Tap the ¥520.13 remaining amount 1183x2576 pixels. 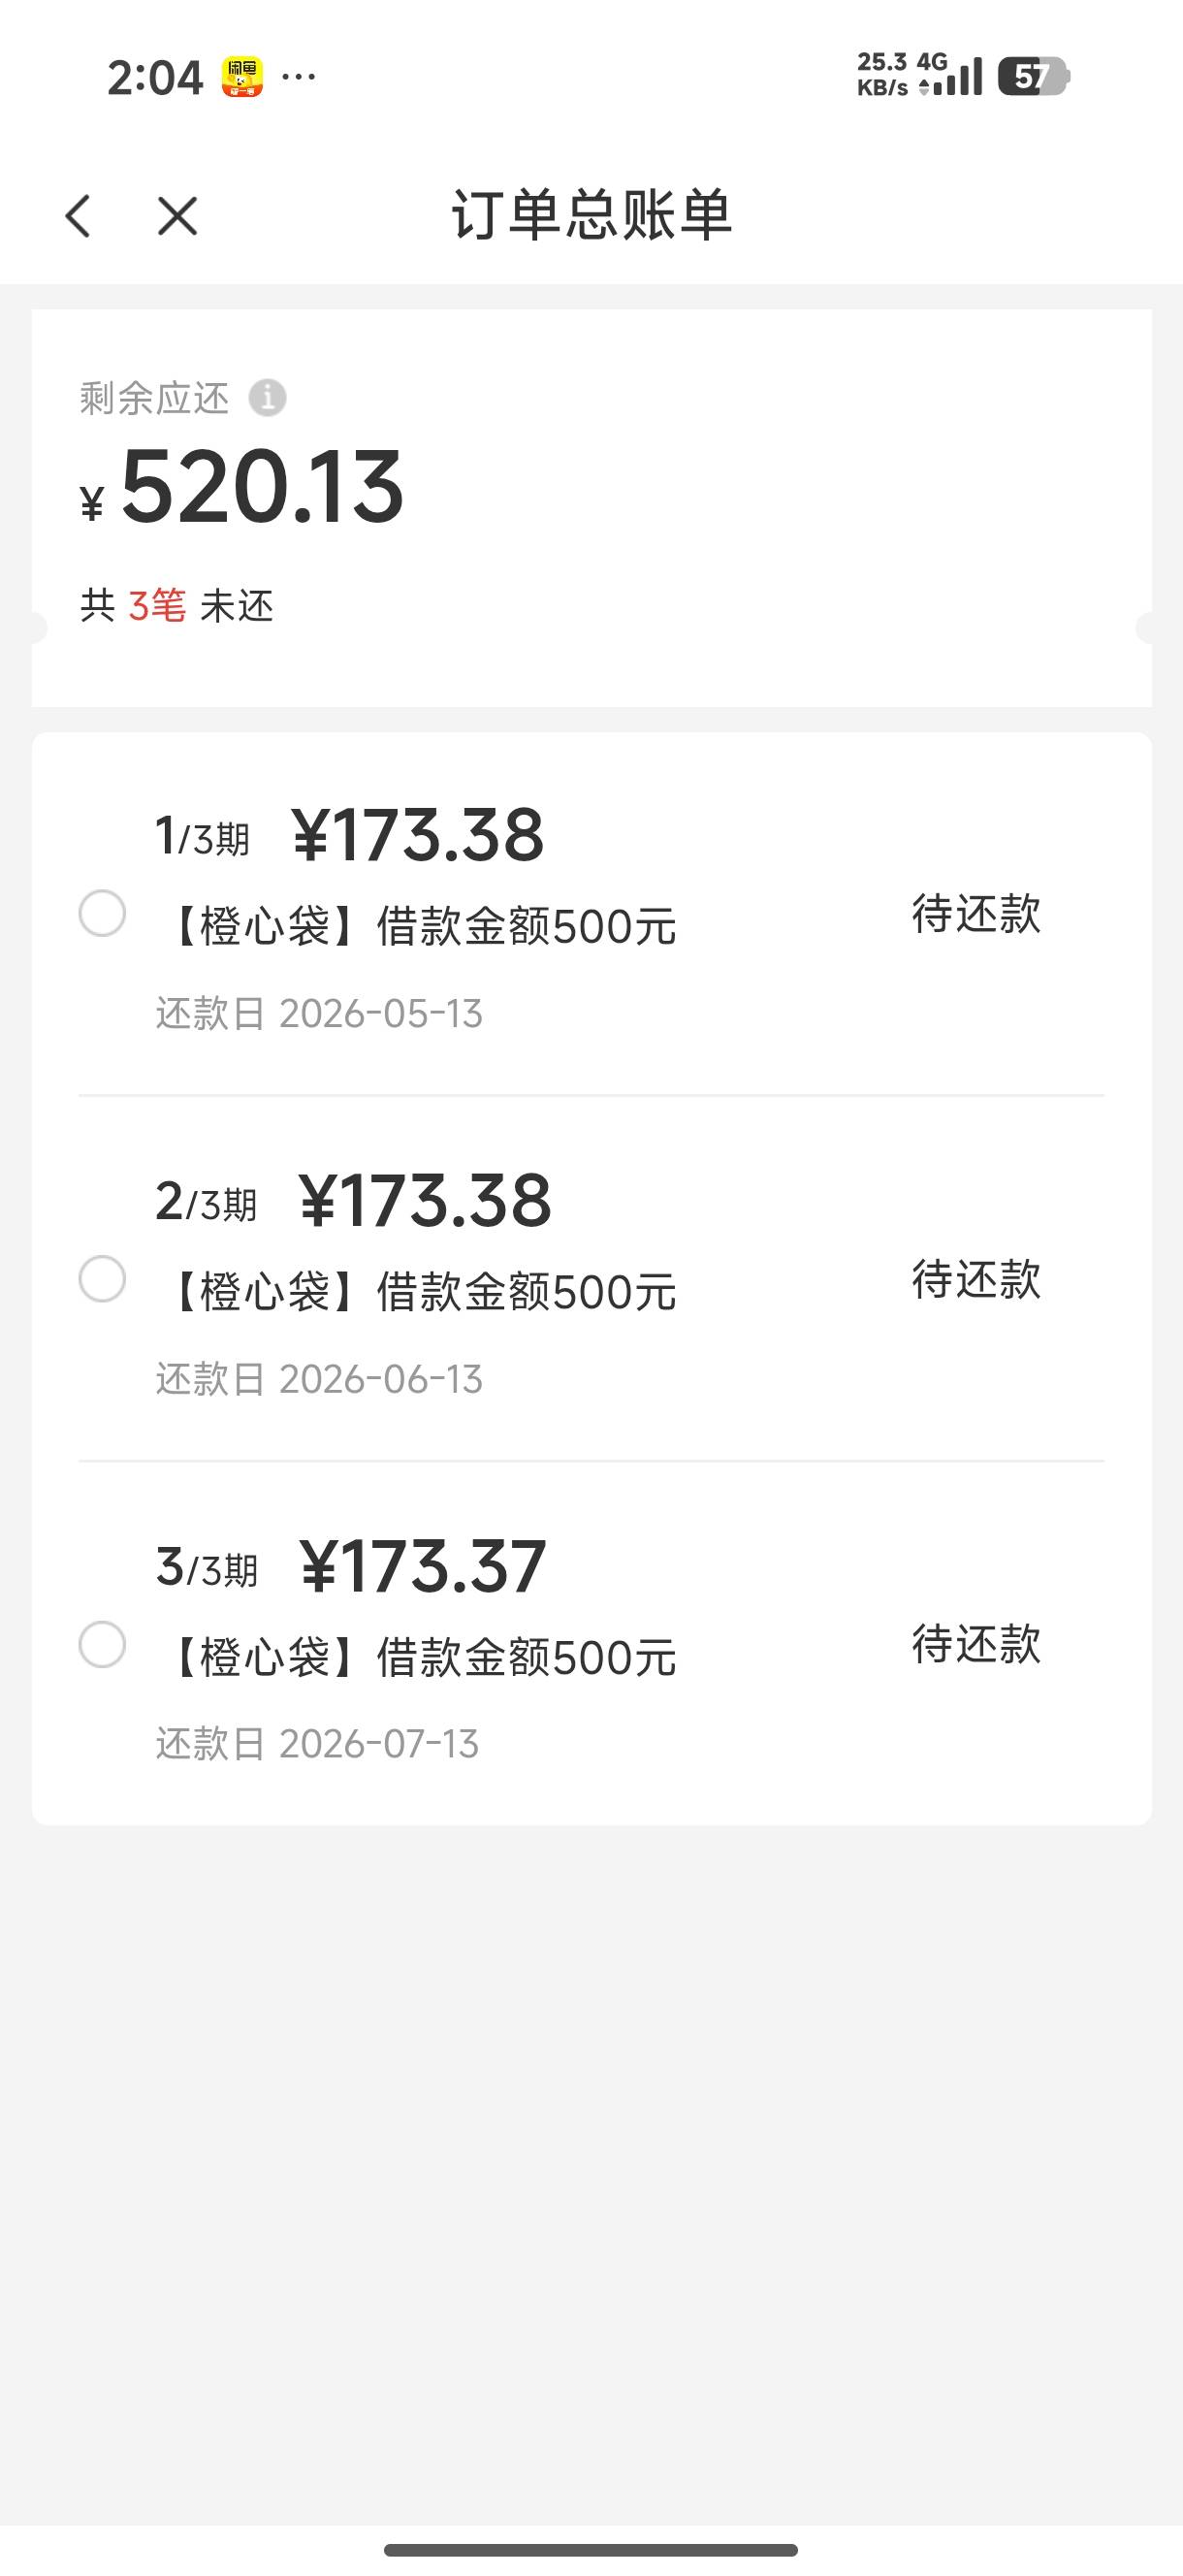coord(262,488)
